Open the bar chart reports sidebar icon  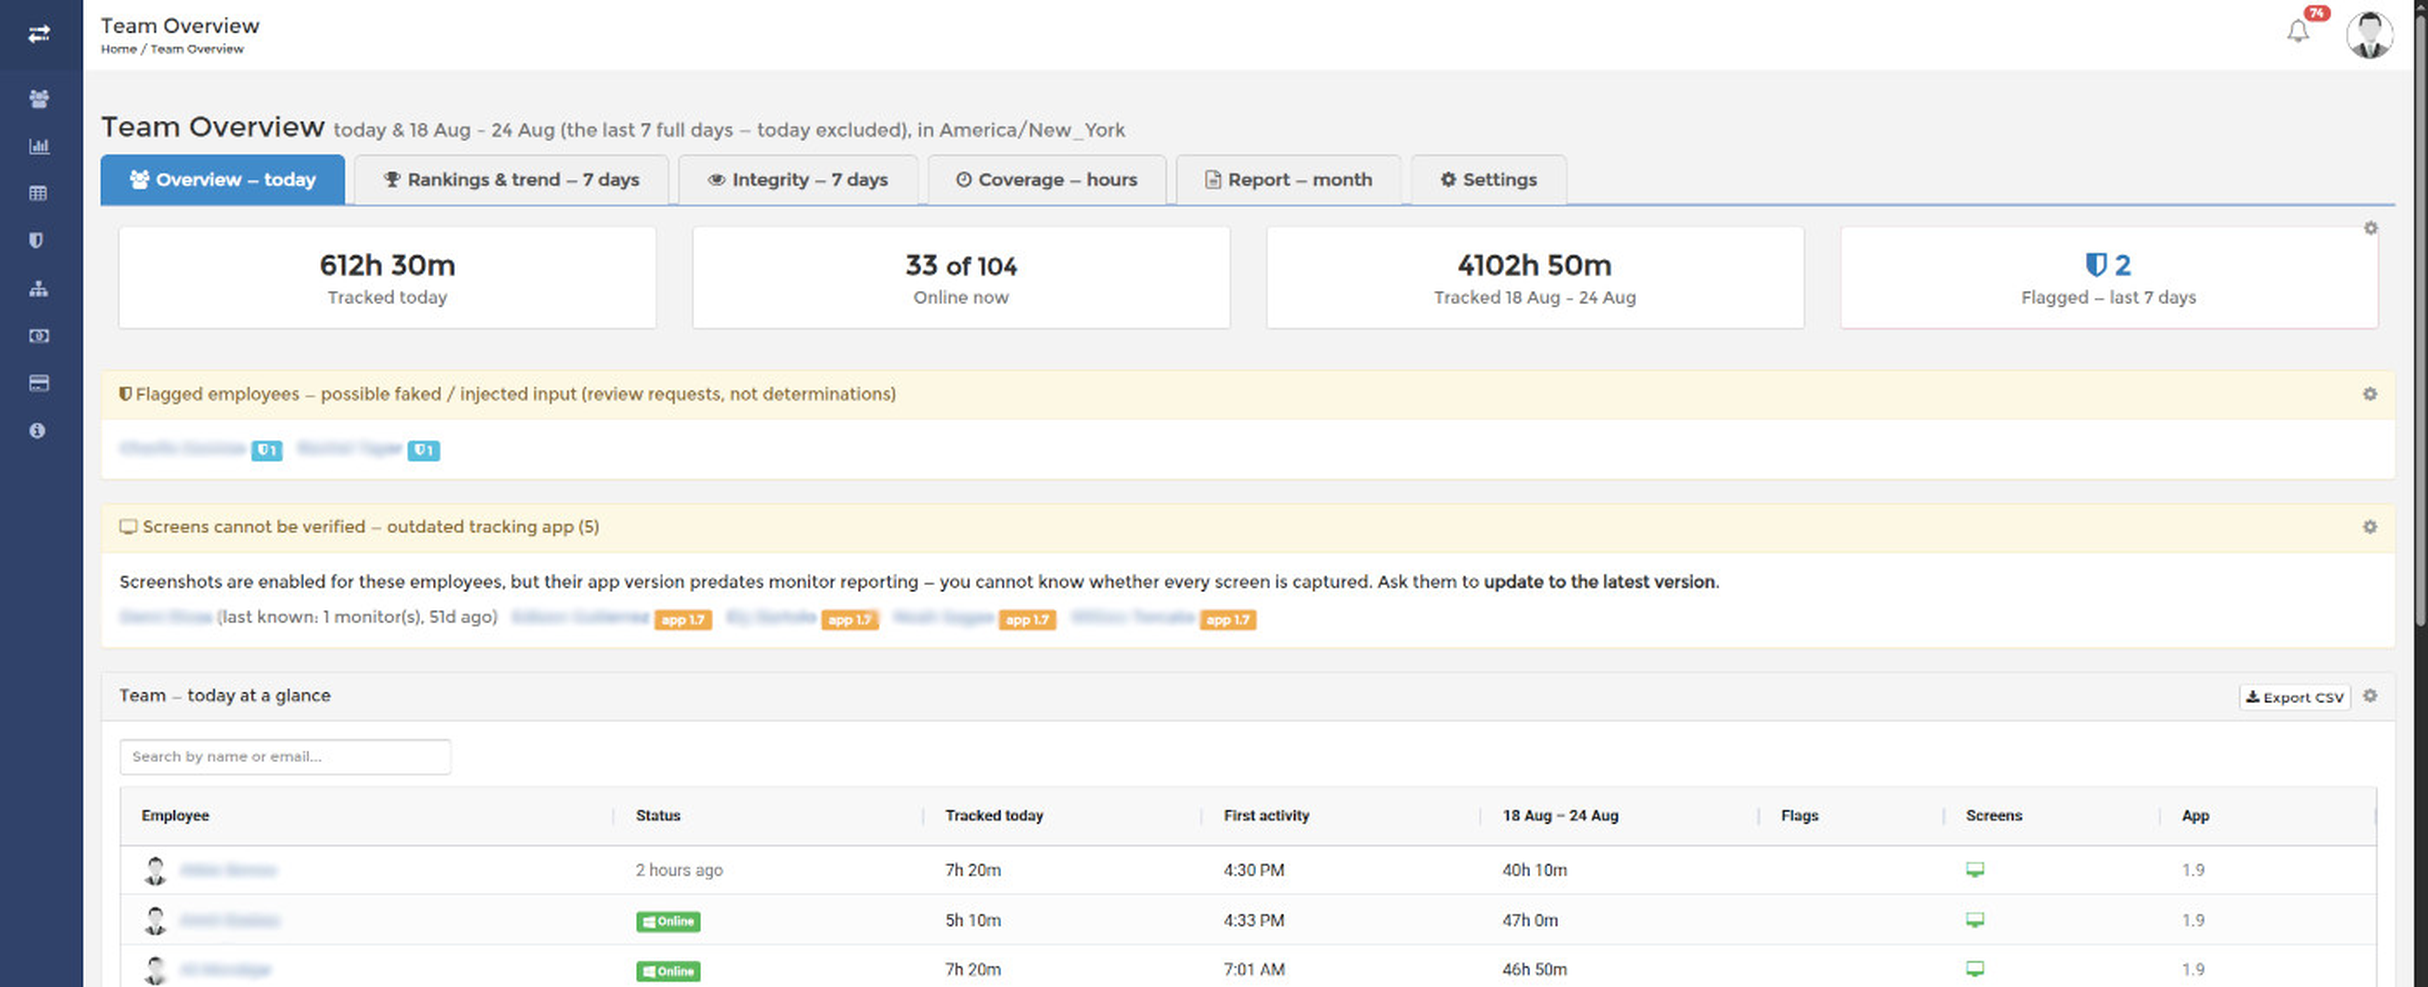[x=39, y=146]
